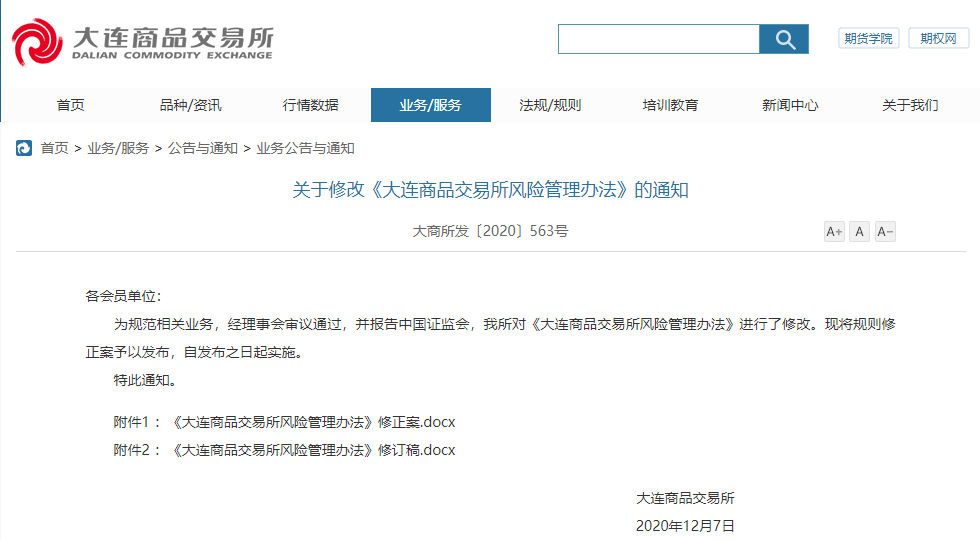Image resolution: width=980 pixels, height=540 pixels.
Task: Click 首页 in the breadcrumb
Action: (x=54, y=148)
